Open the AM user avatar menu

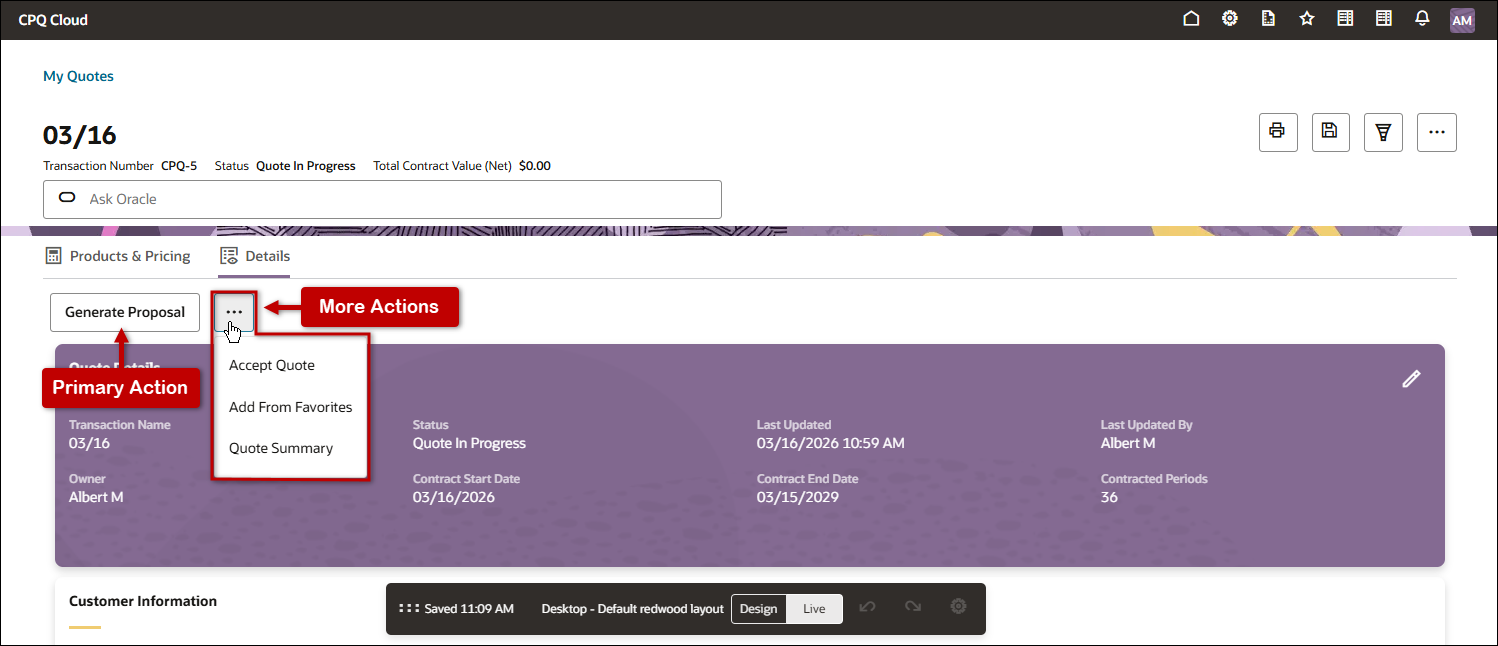[1462, 20]
